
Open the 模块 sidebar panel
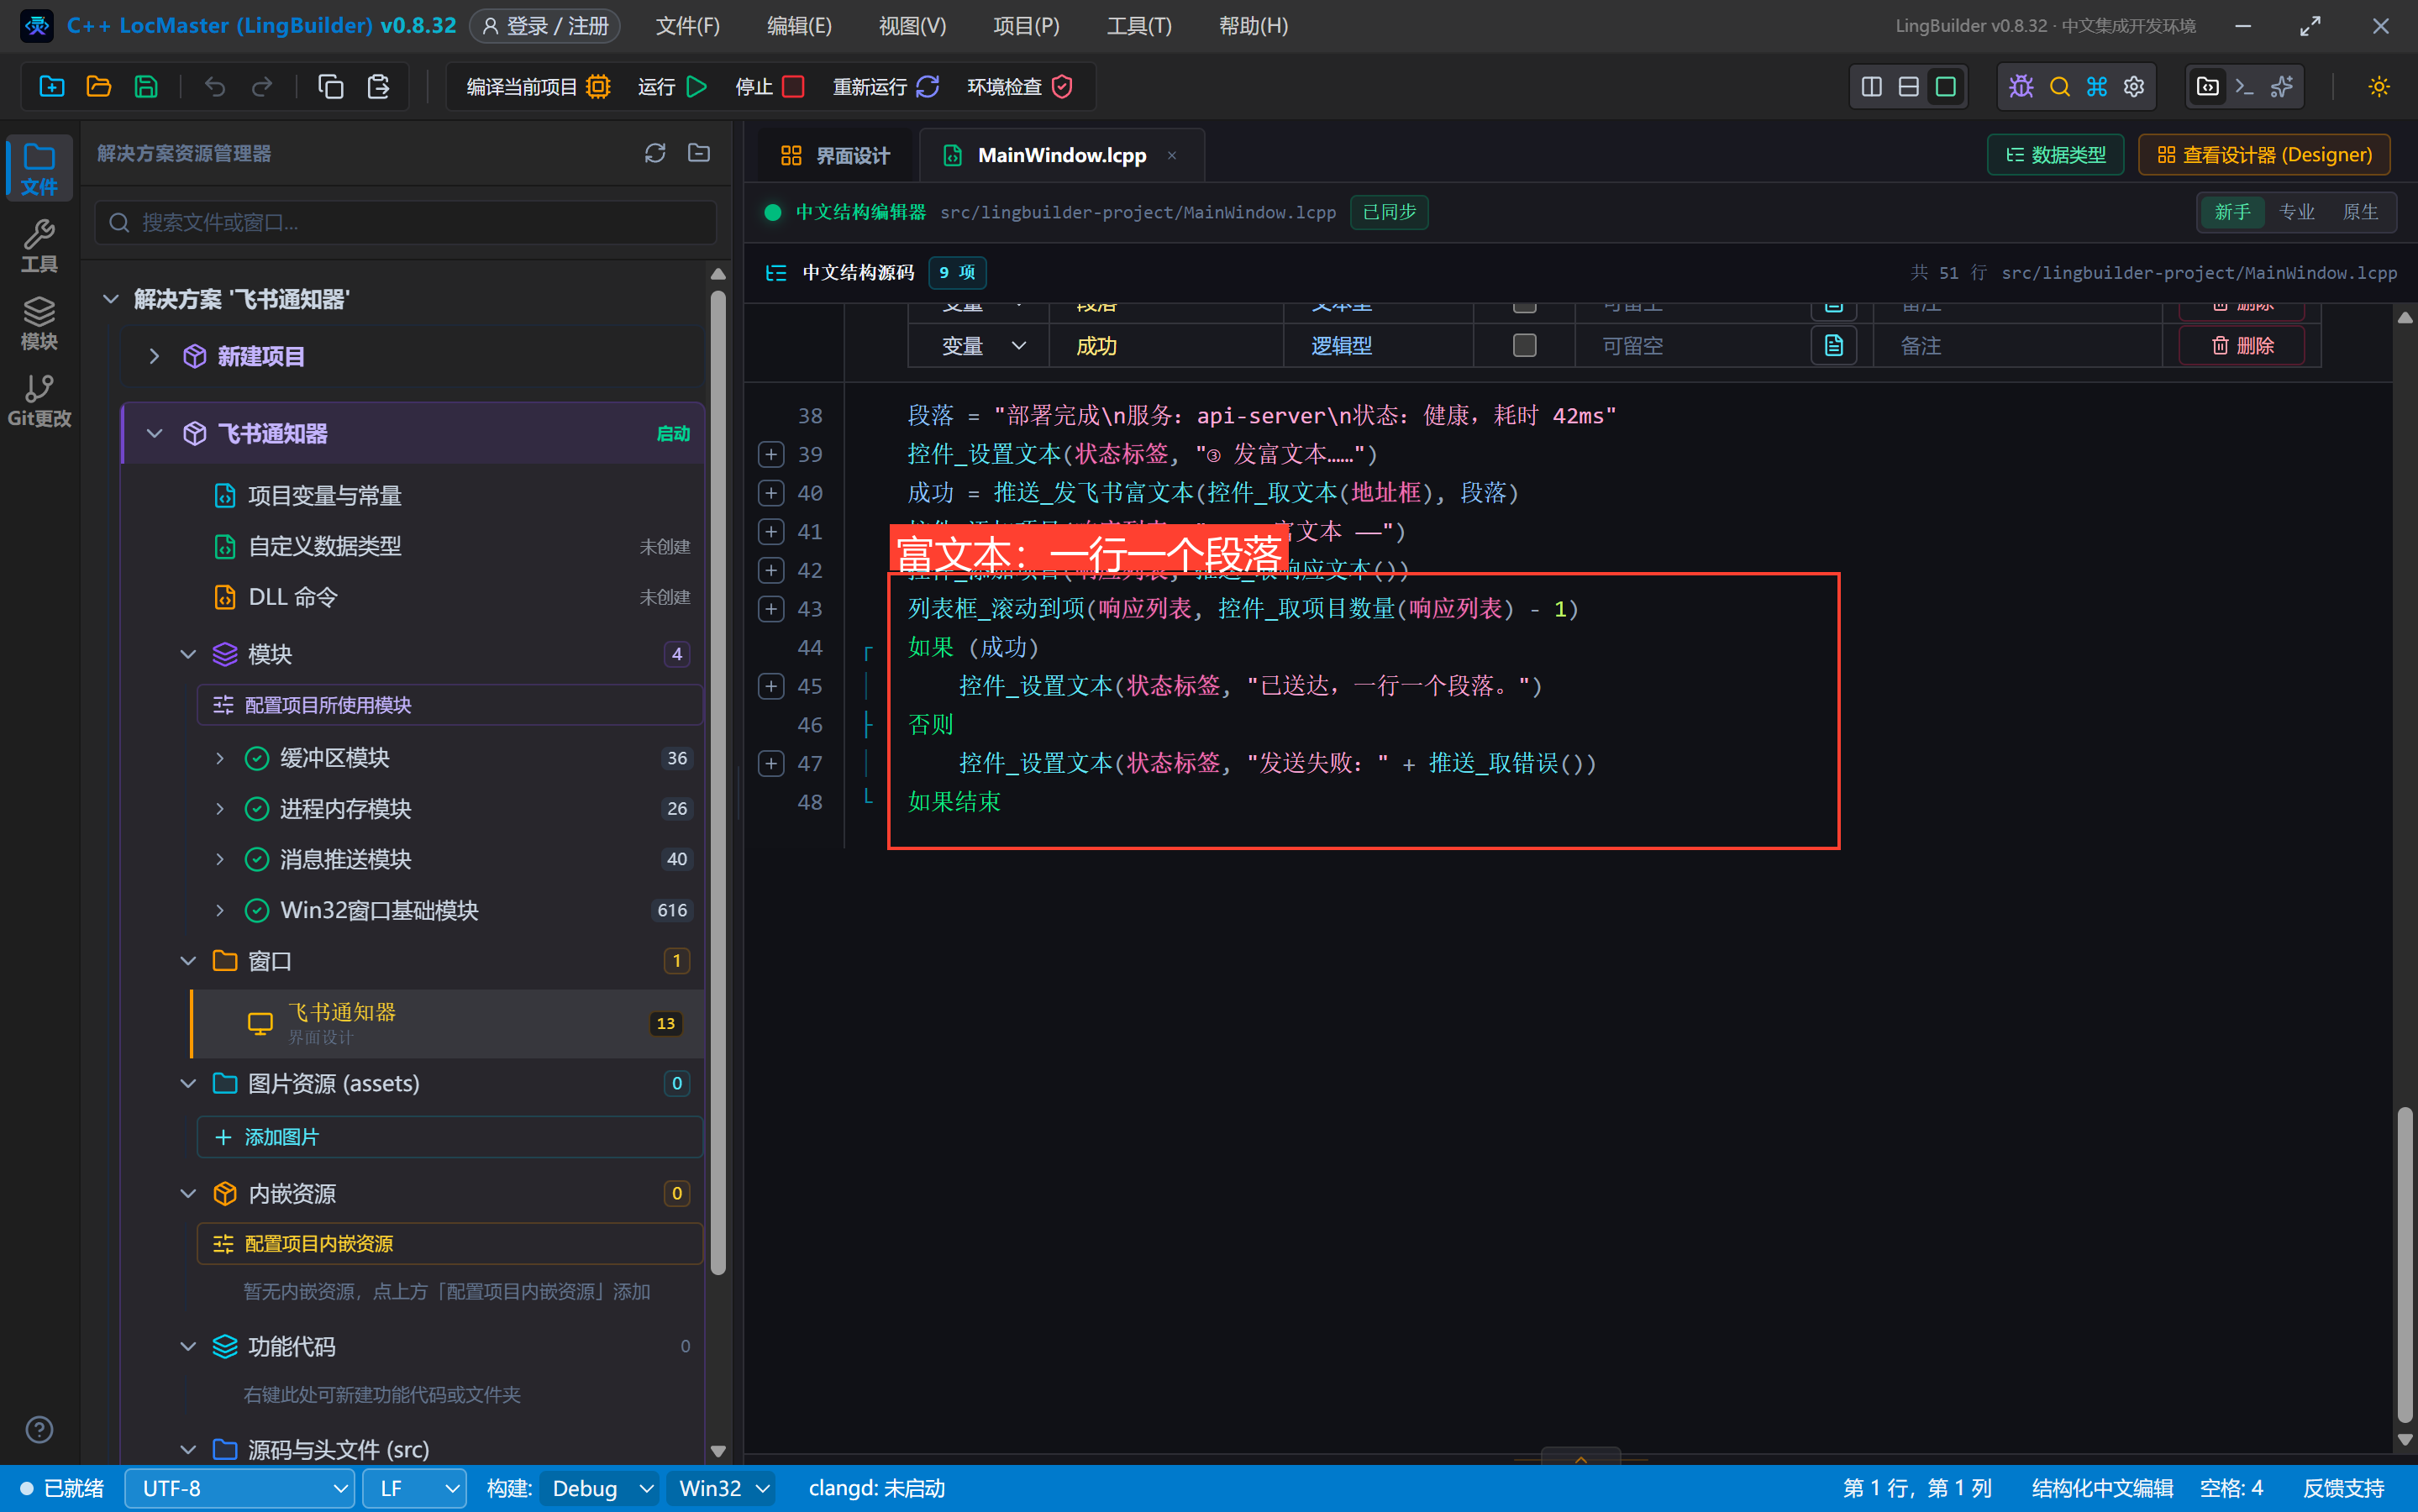point(39,323)
